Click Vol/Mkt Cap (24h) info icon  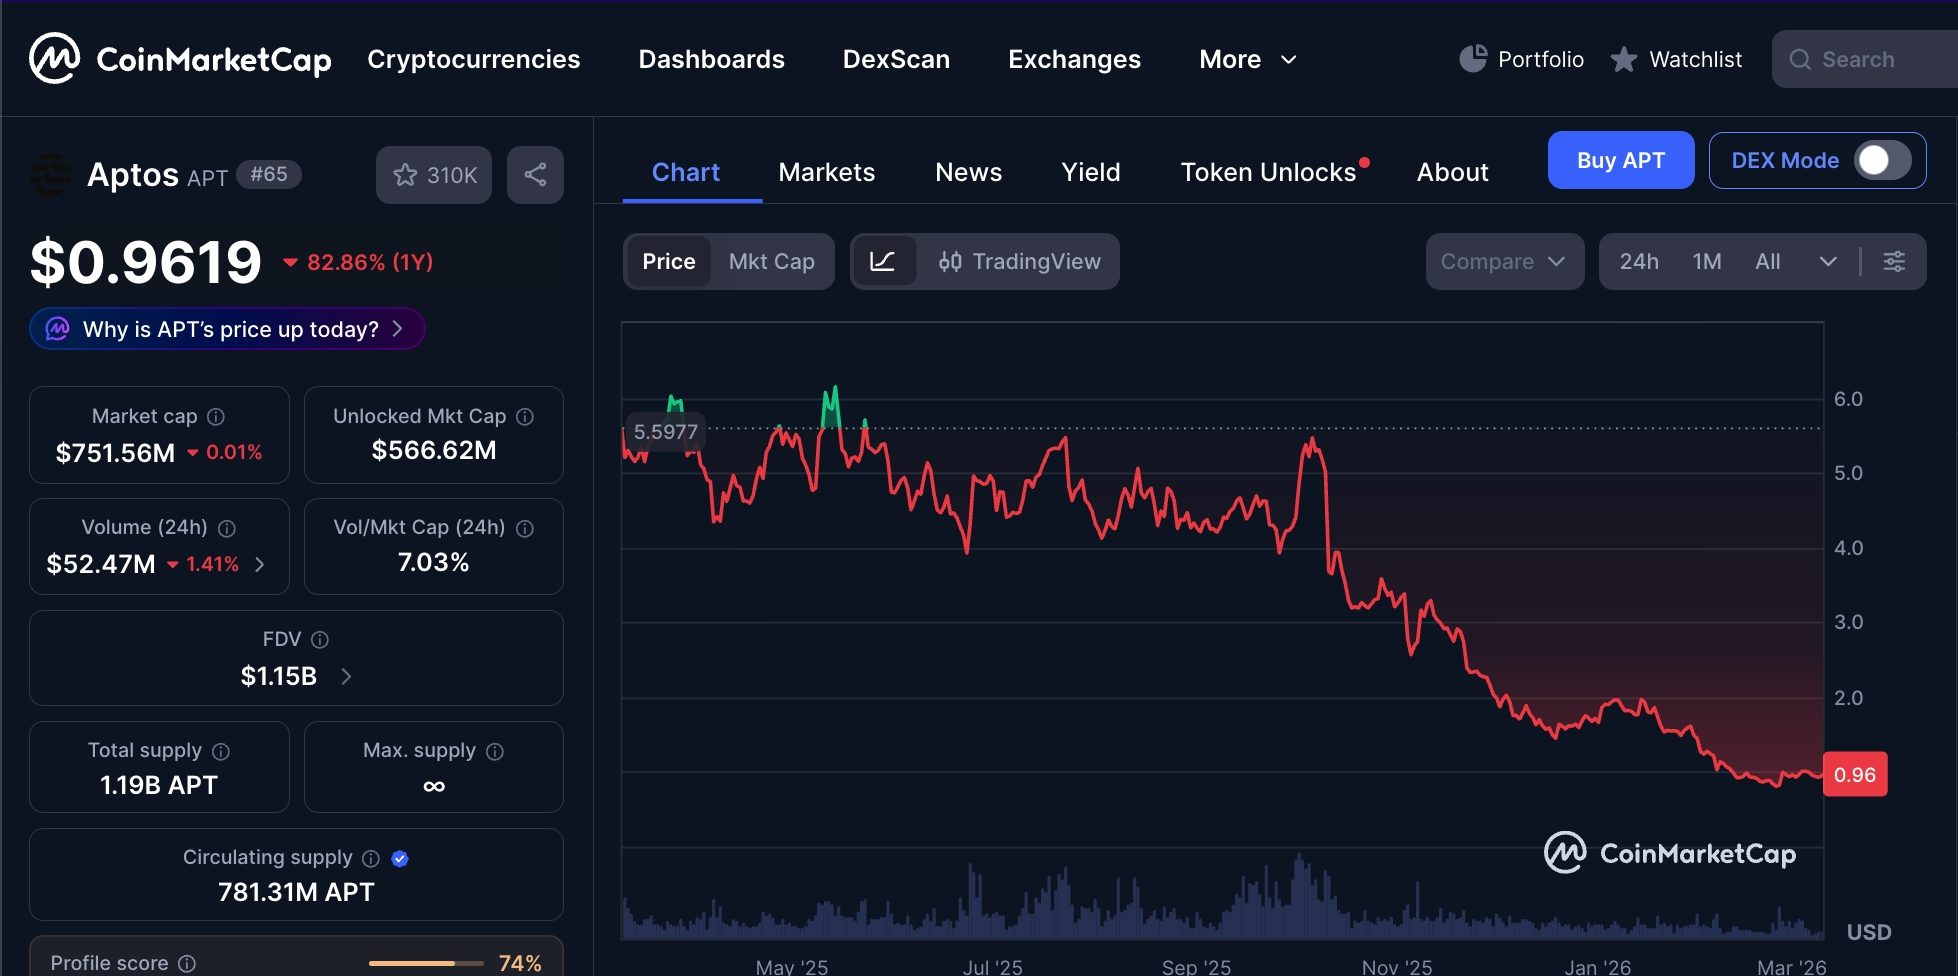(525, 528)
